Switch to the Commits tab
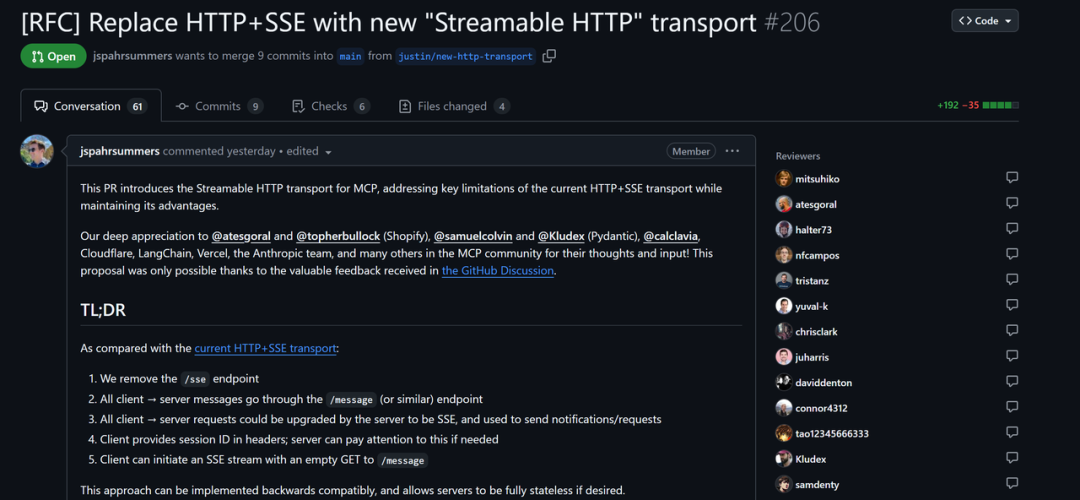 [x=219, y=106]
